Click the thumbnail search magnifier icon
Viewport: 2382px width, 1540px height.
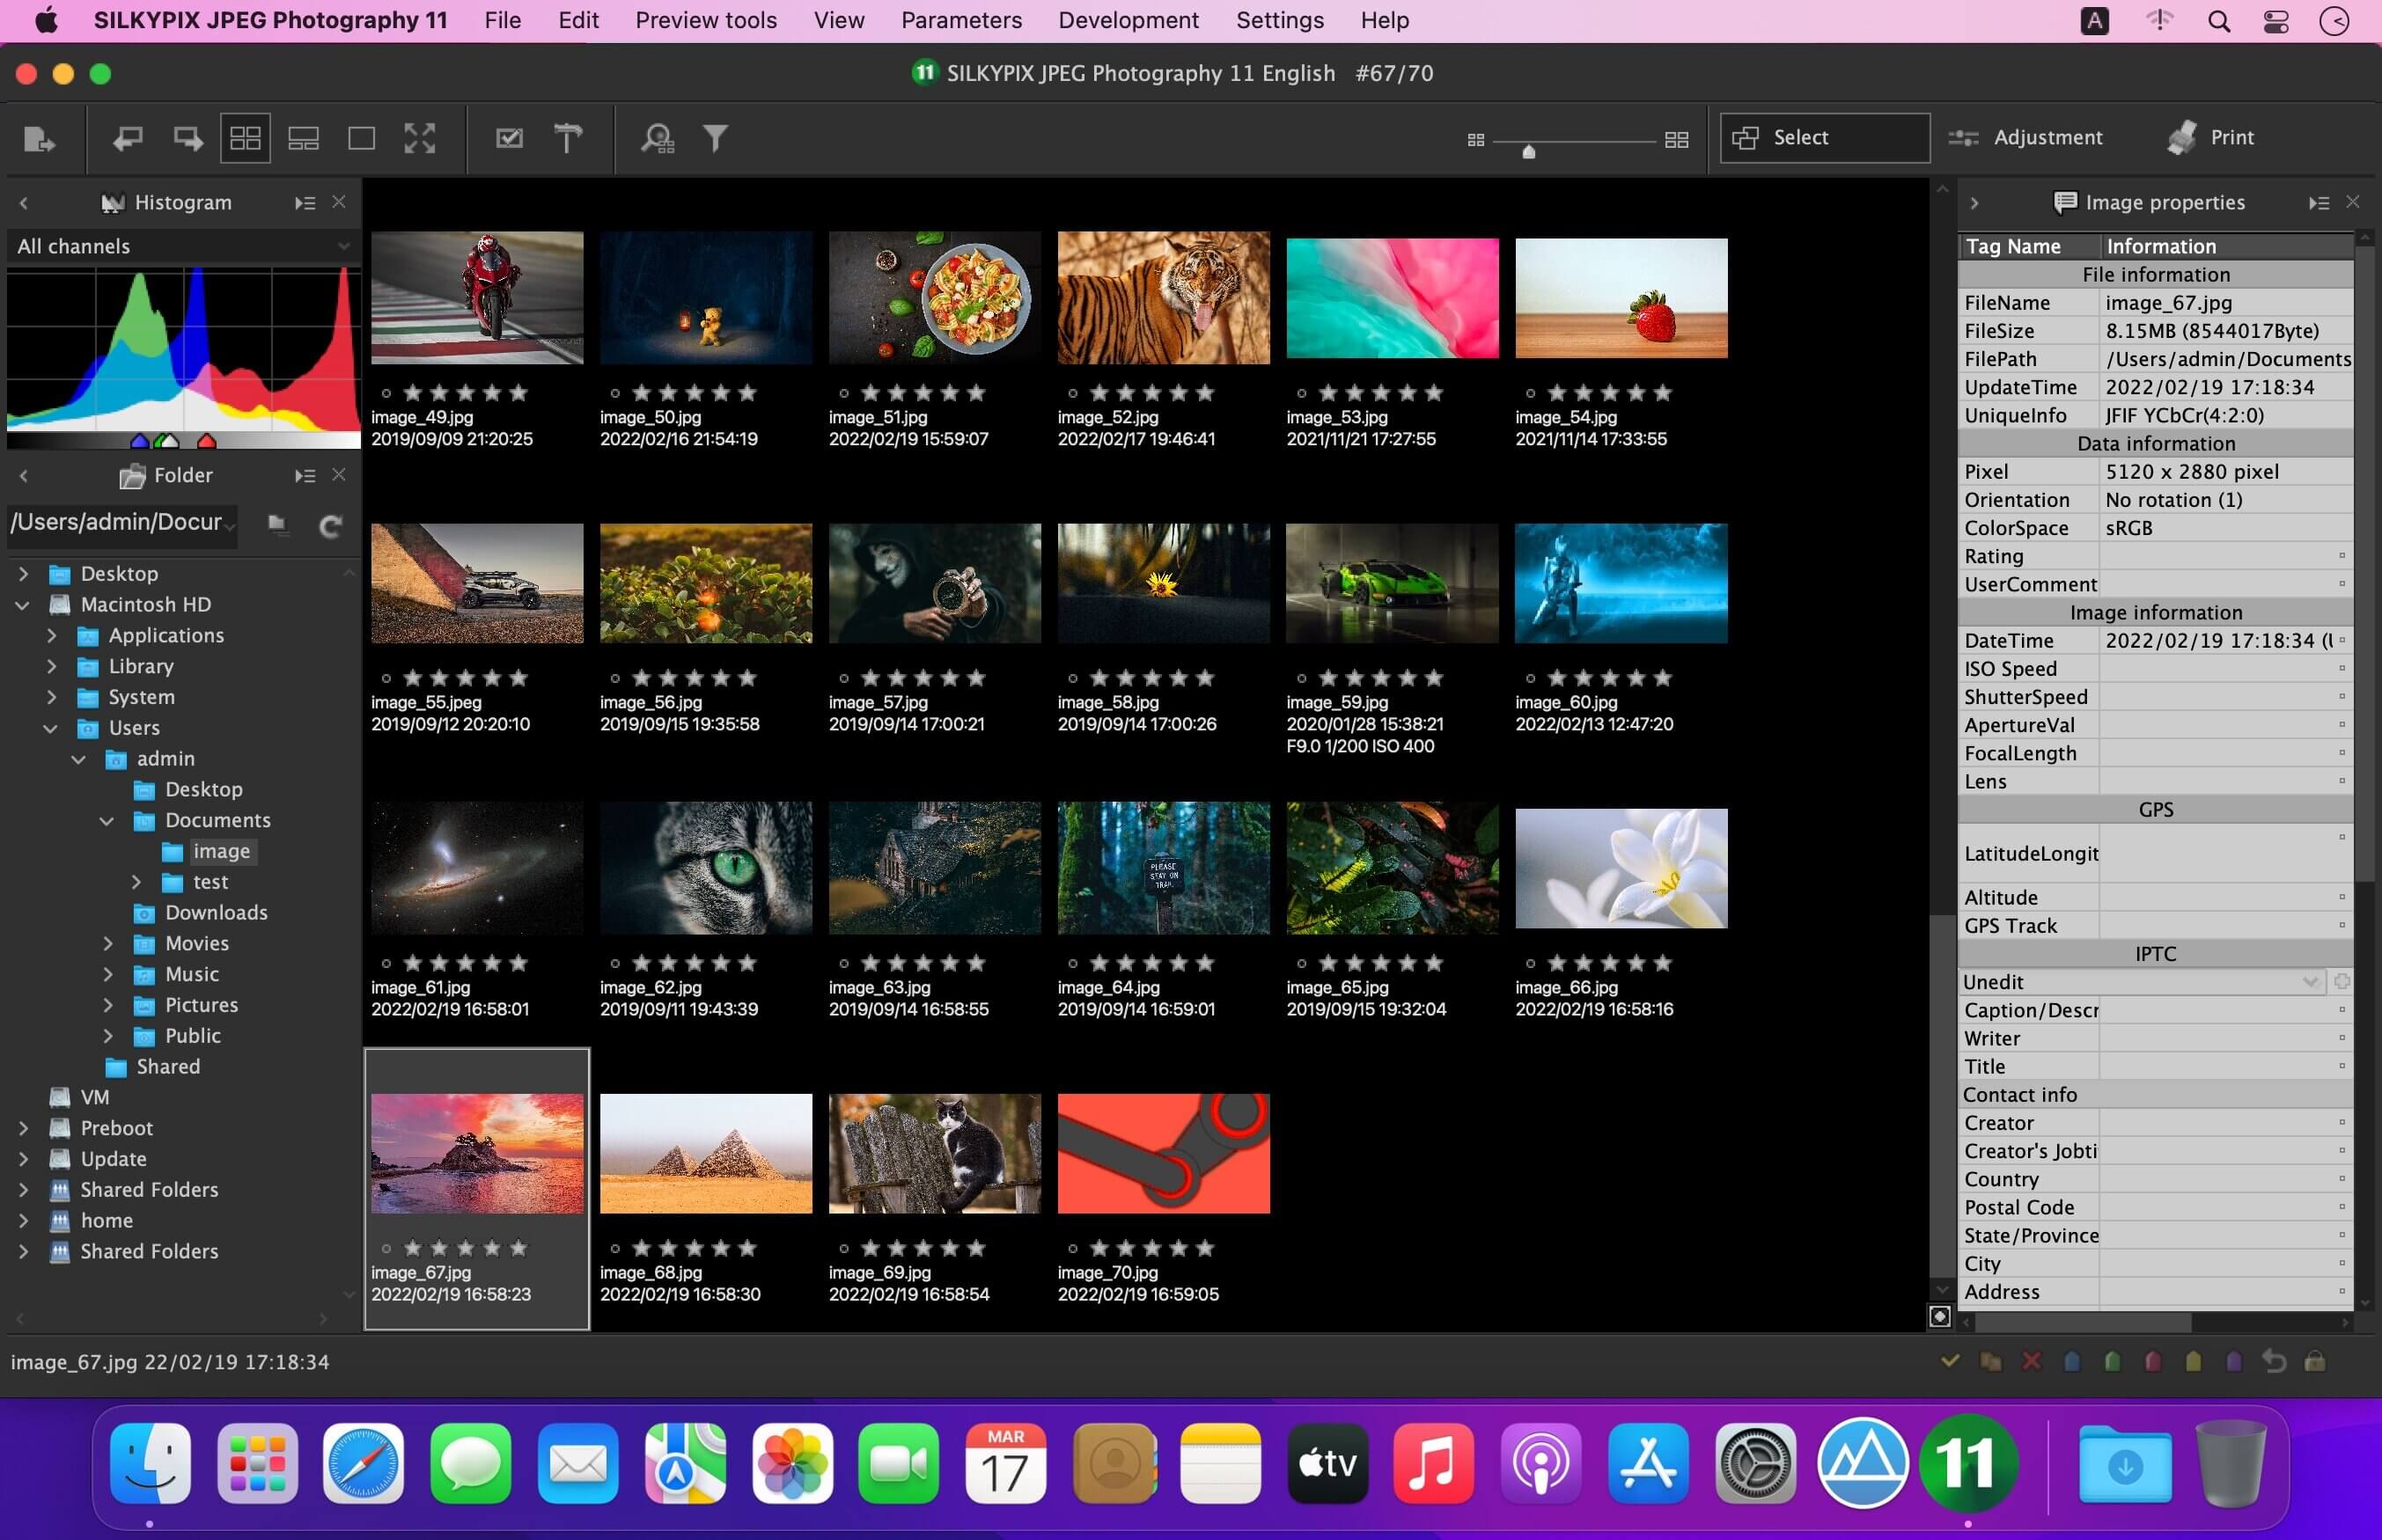657,138
